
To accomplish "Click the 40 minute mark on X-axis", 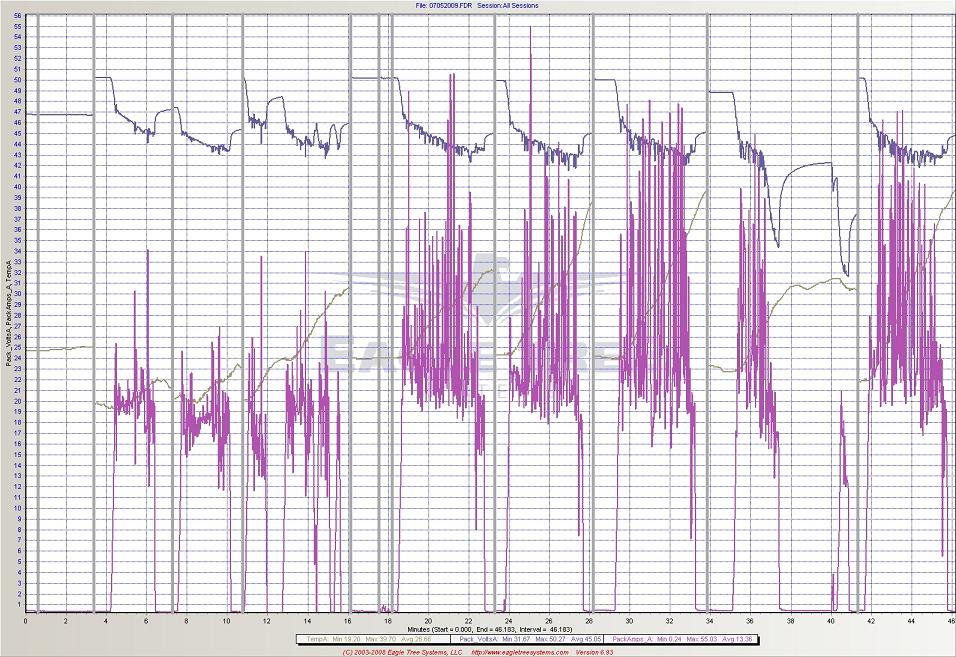I will pos(831,621).
